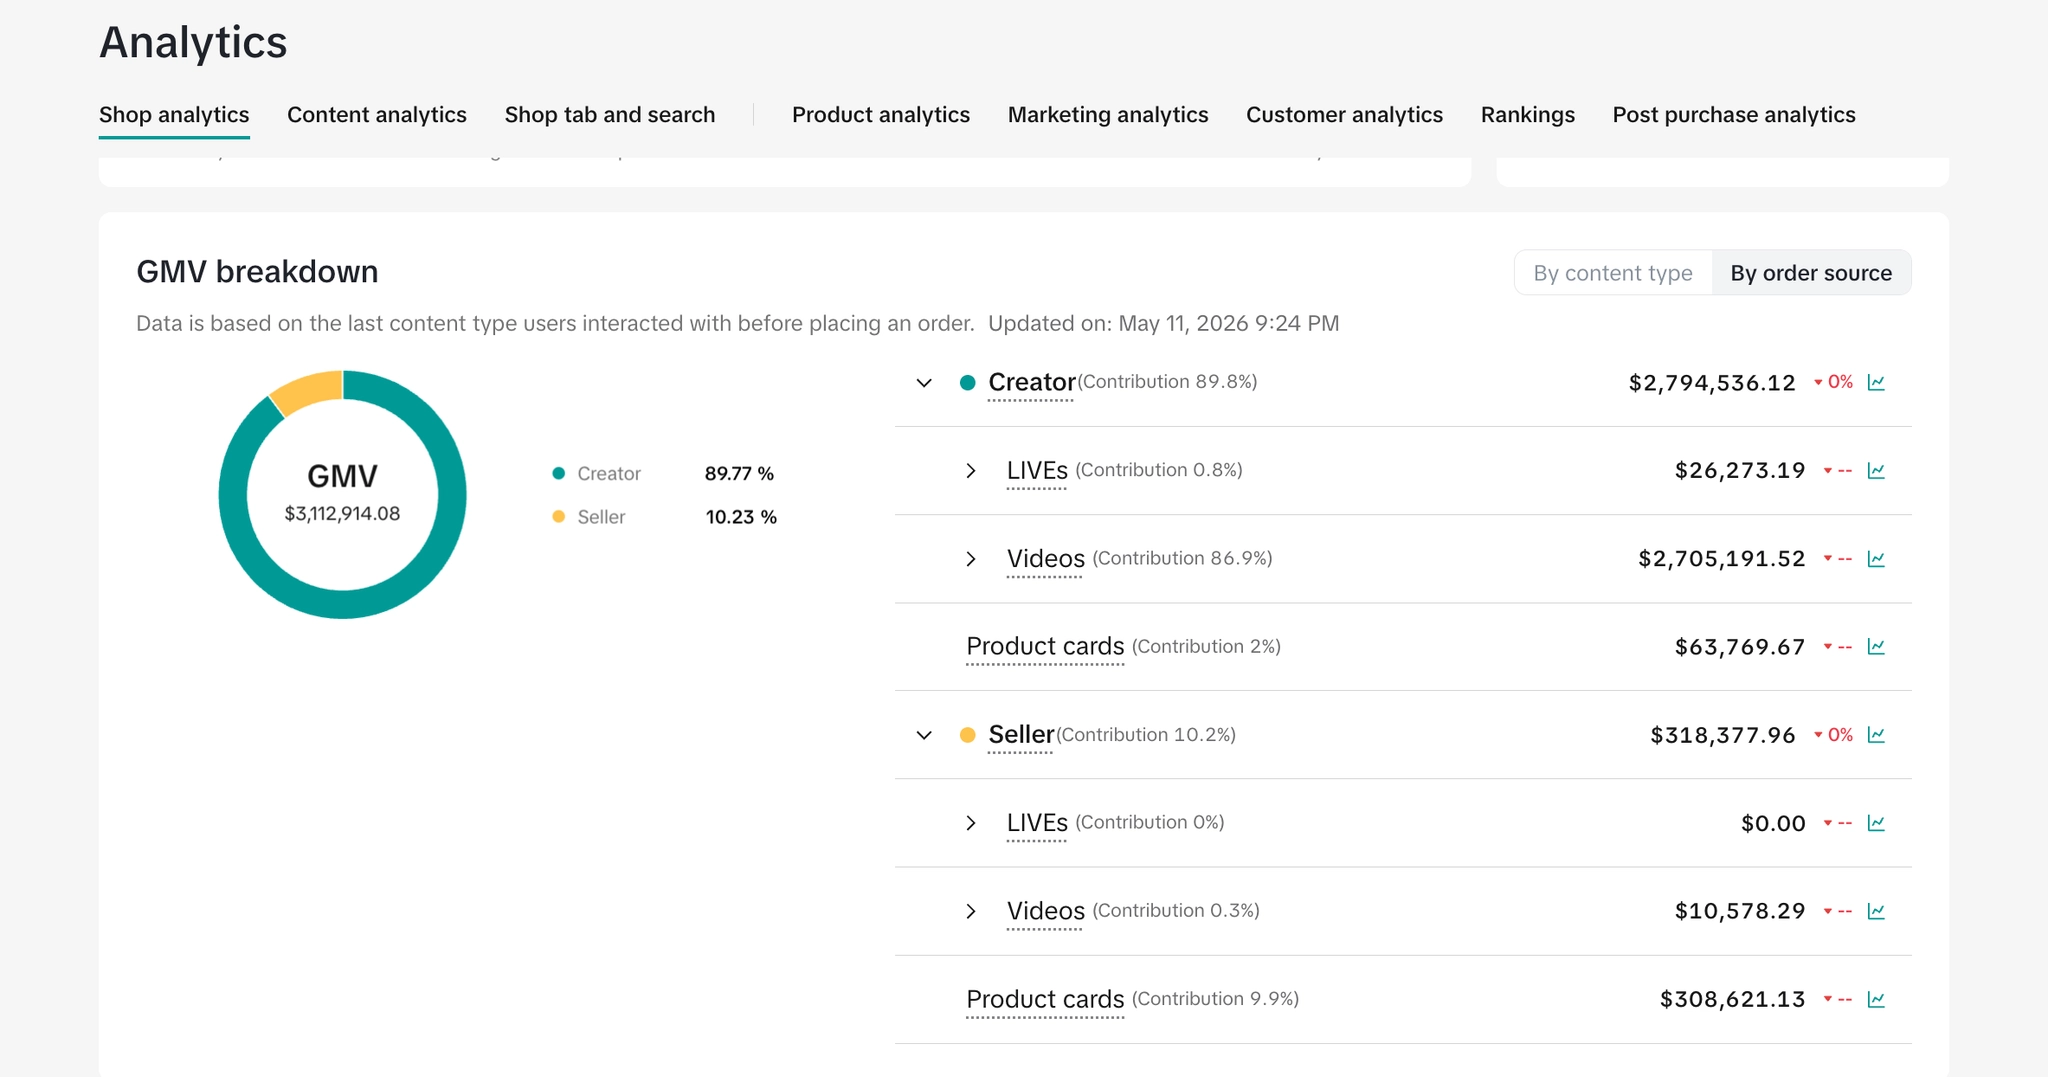Click the yellow Seller dot in the list
2048x1077 pixels.
[967, 735]
